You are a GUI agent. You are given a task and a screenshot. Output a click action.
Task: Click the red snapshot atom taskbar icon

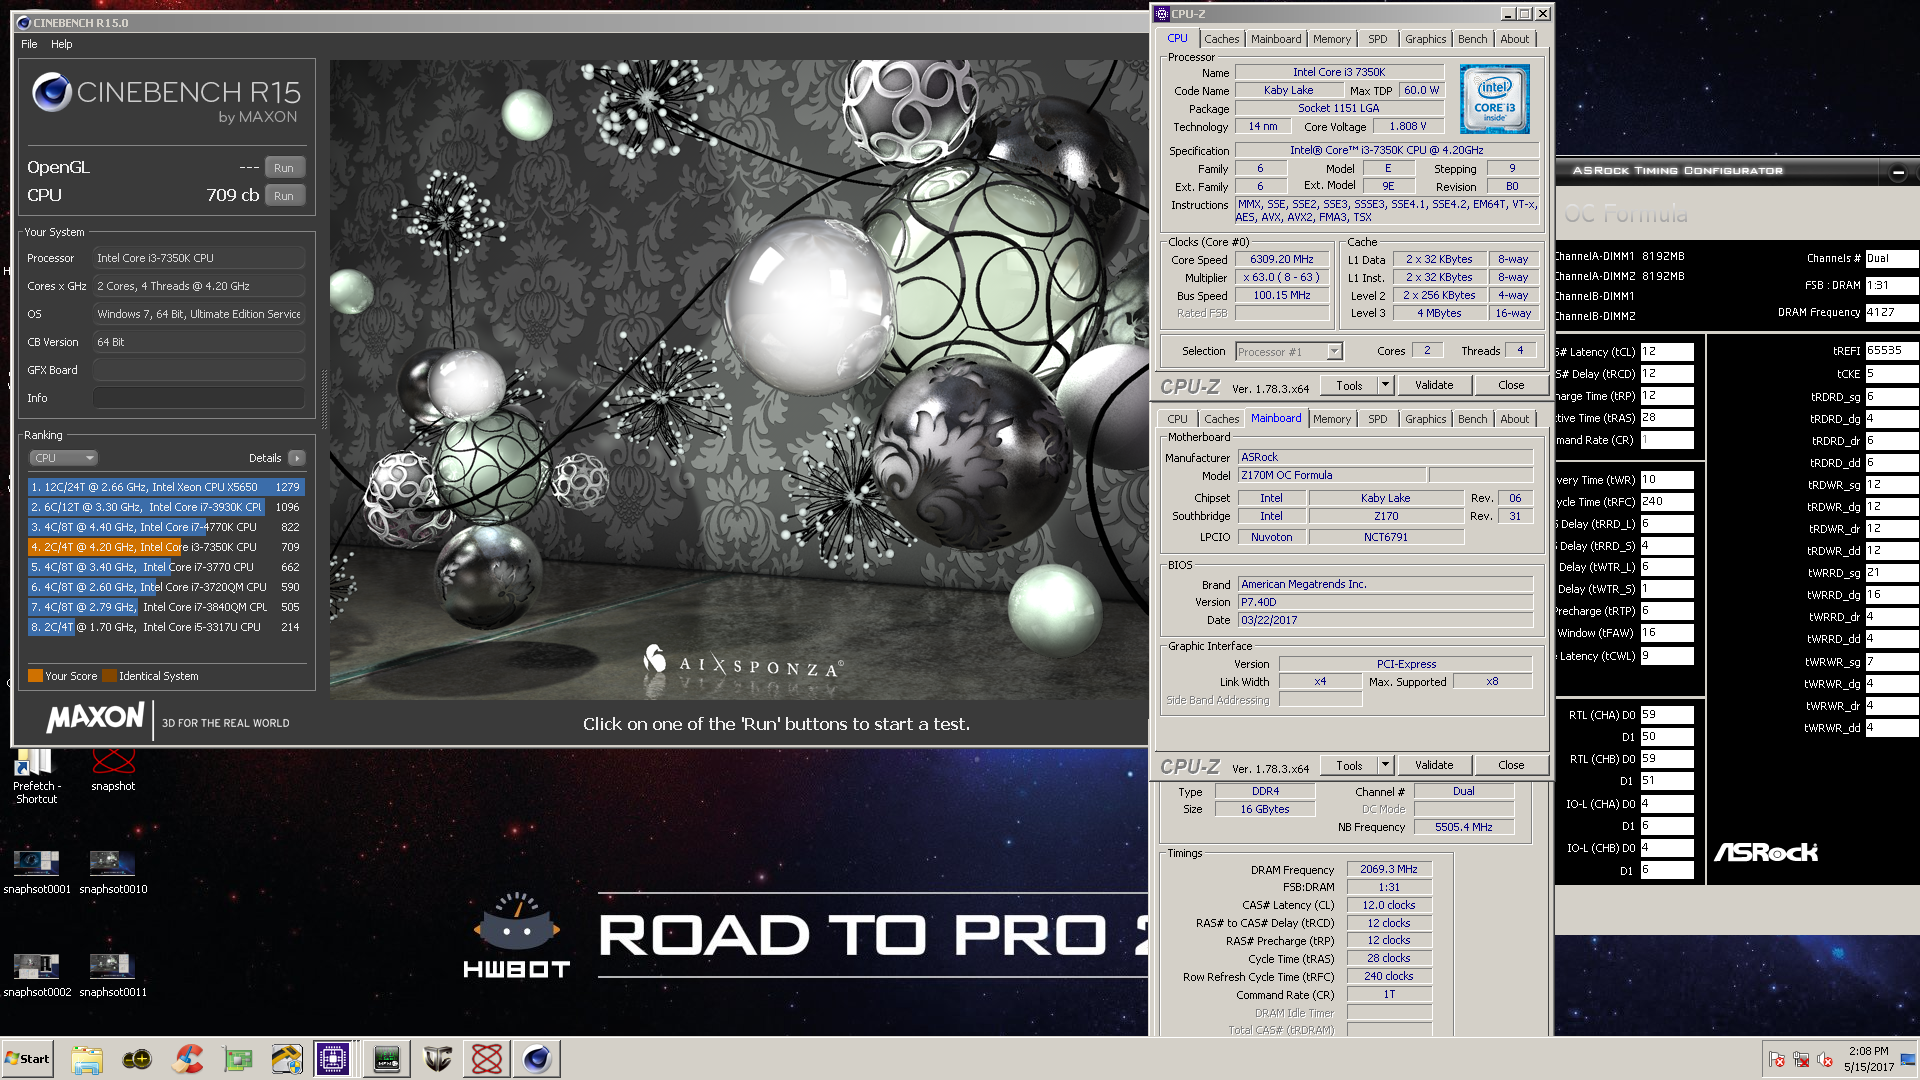[x=487, y=1059]
